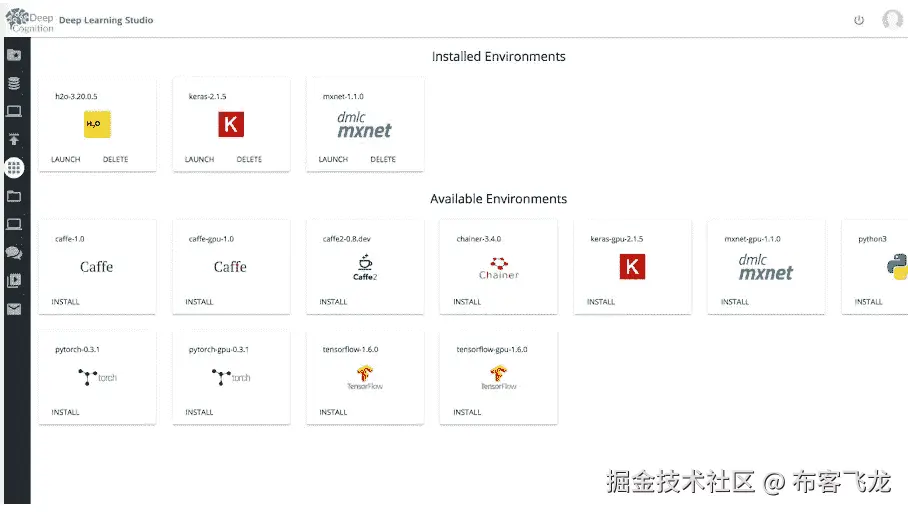Click the 'mxnet-1.1.0' card title
Image resolution: width=908 pixels, height=512 pixels.
coord(343,97)
